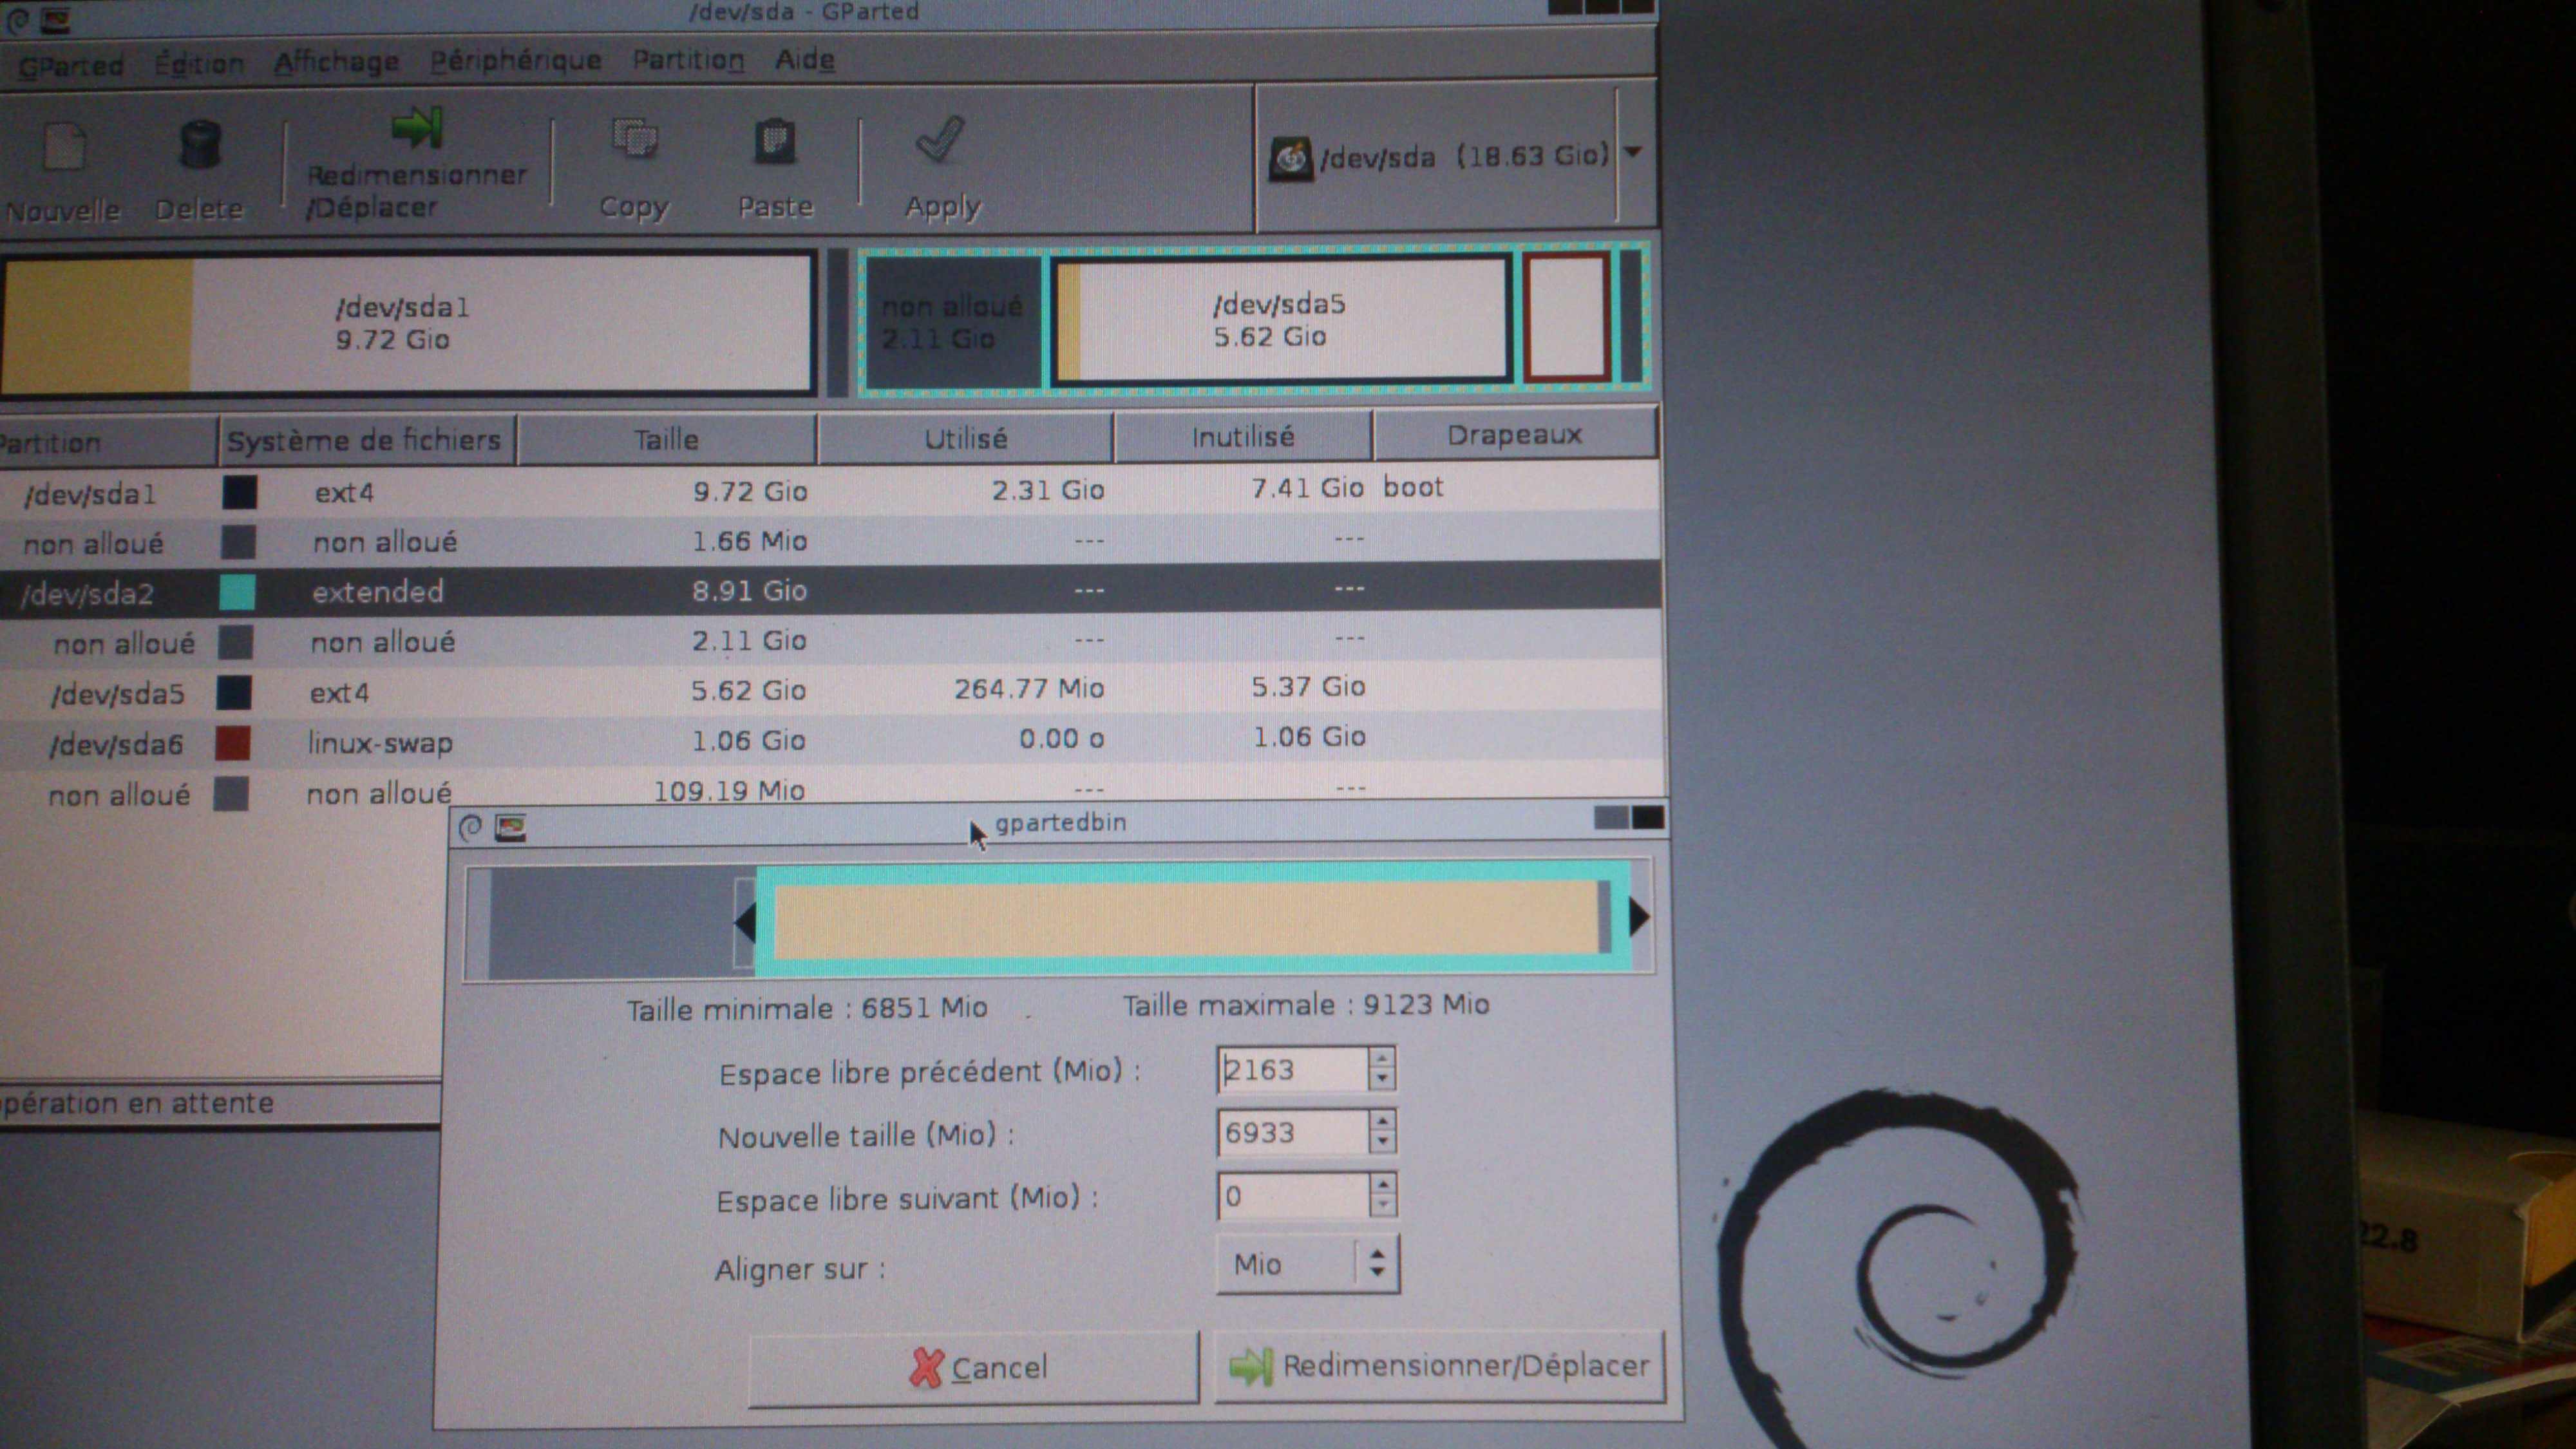
Task: Select the red swap block in disk map
Action: (x=1567, y=317)
